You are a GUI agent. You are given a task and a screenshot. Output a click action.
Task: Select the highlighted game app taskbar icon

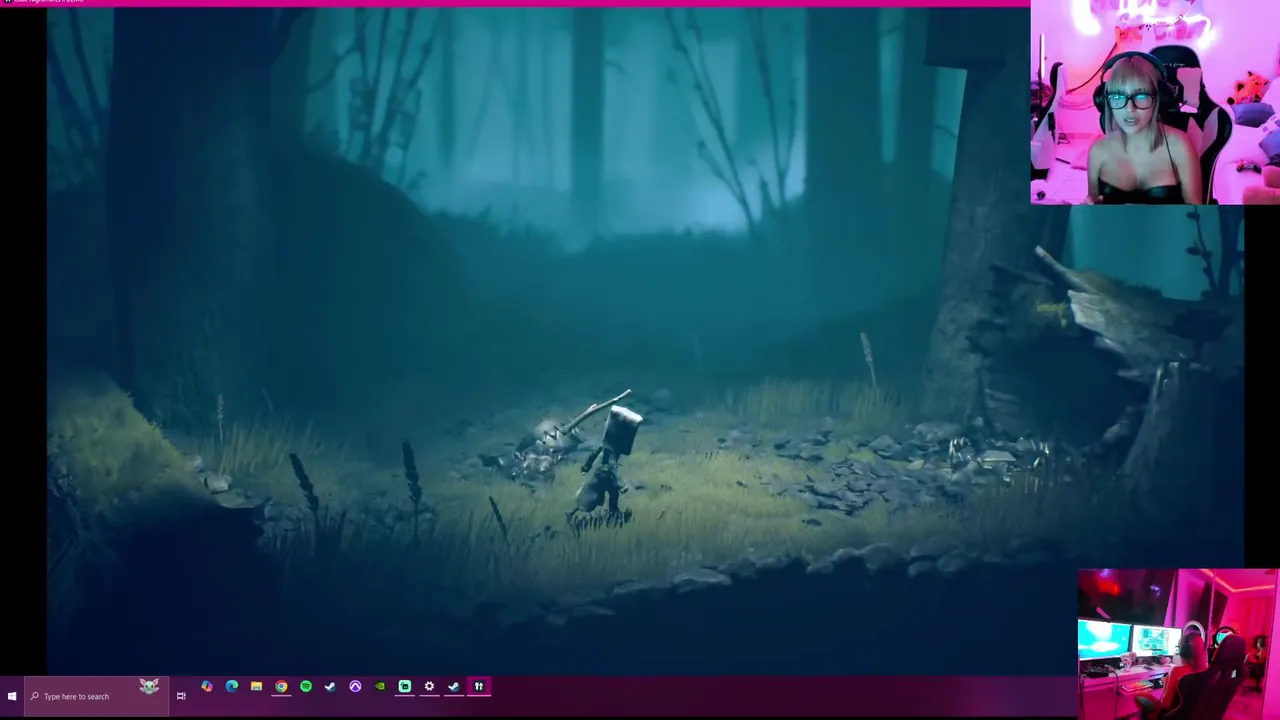click(479, 686)
